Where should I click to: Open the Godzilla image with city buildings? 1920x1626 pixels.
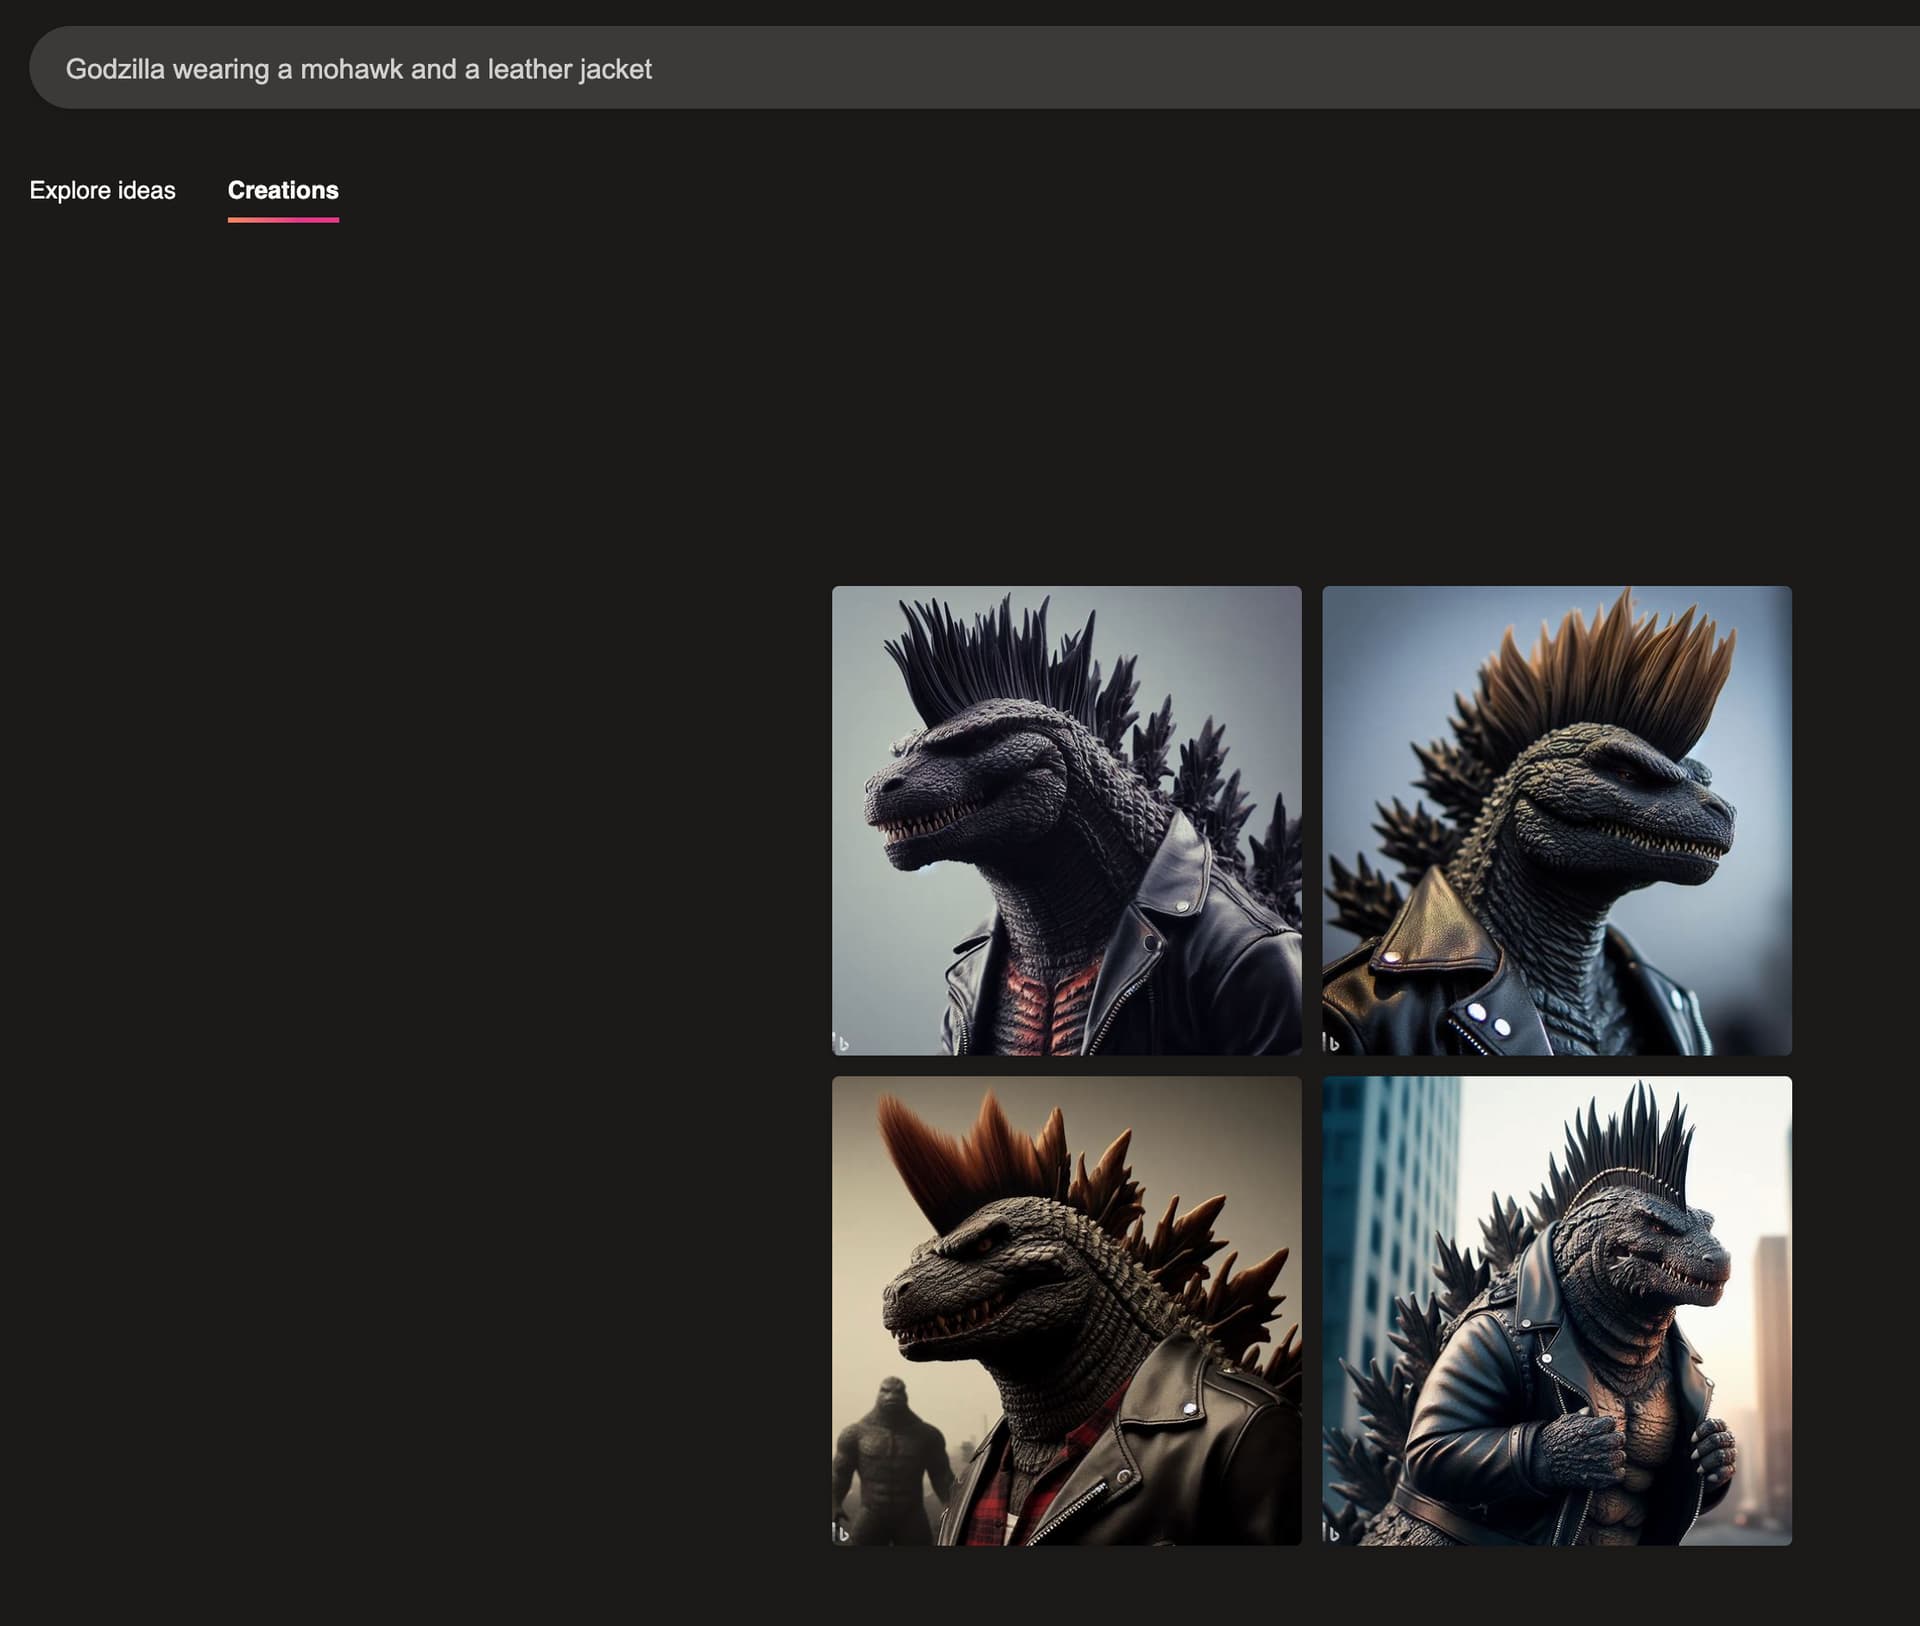[1556, 1310]
